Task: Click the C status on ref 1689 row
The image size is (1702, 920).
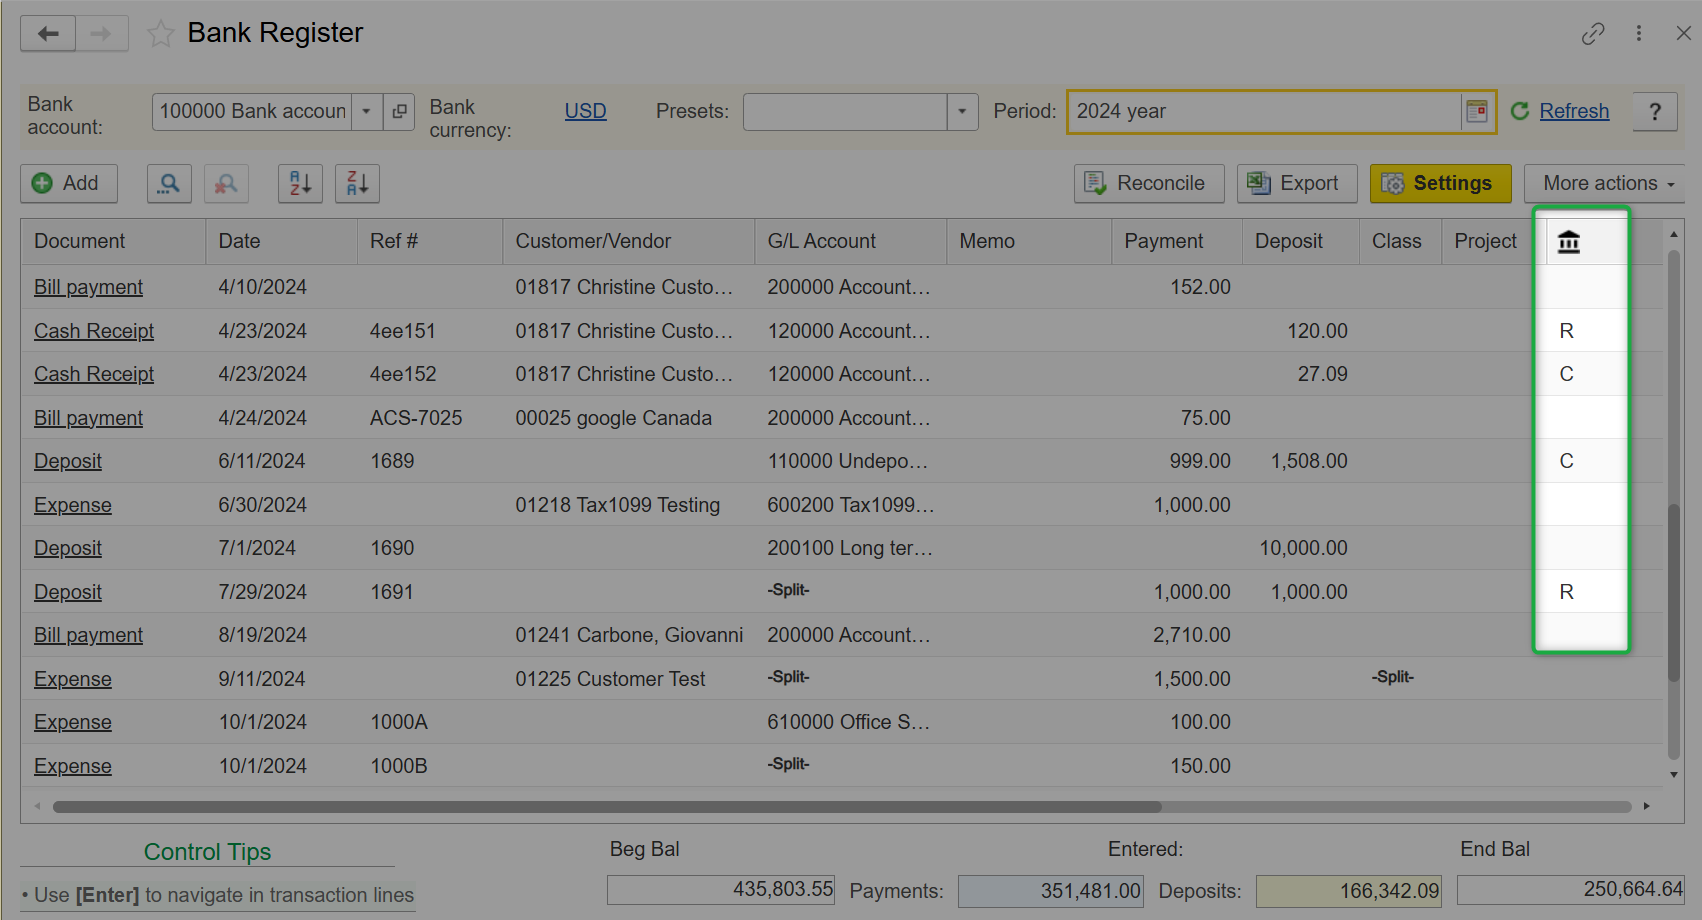Action: [1567, 461]
